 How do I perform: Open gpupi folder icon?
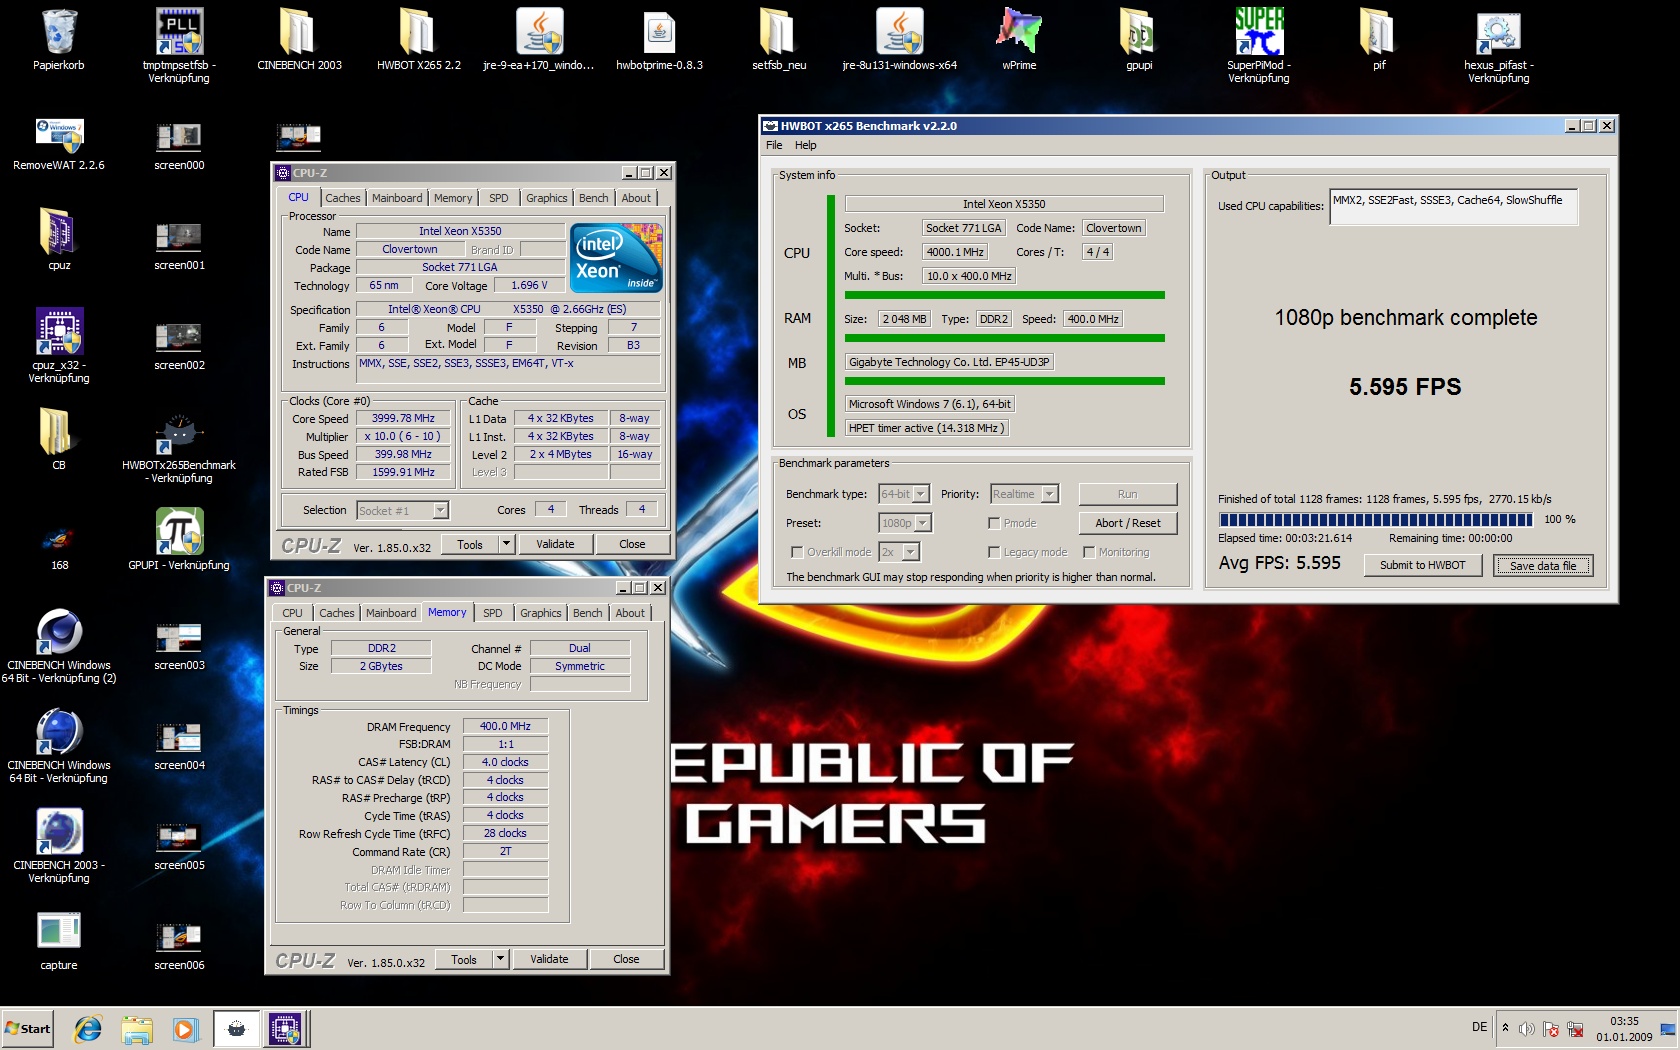(x=1139, y=32)
